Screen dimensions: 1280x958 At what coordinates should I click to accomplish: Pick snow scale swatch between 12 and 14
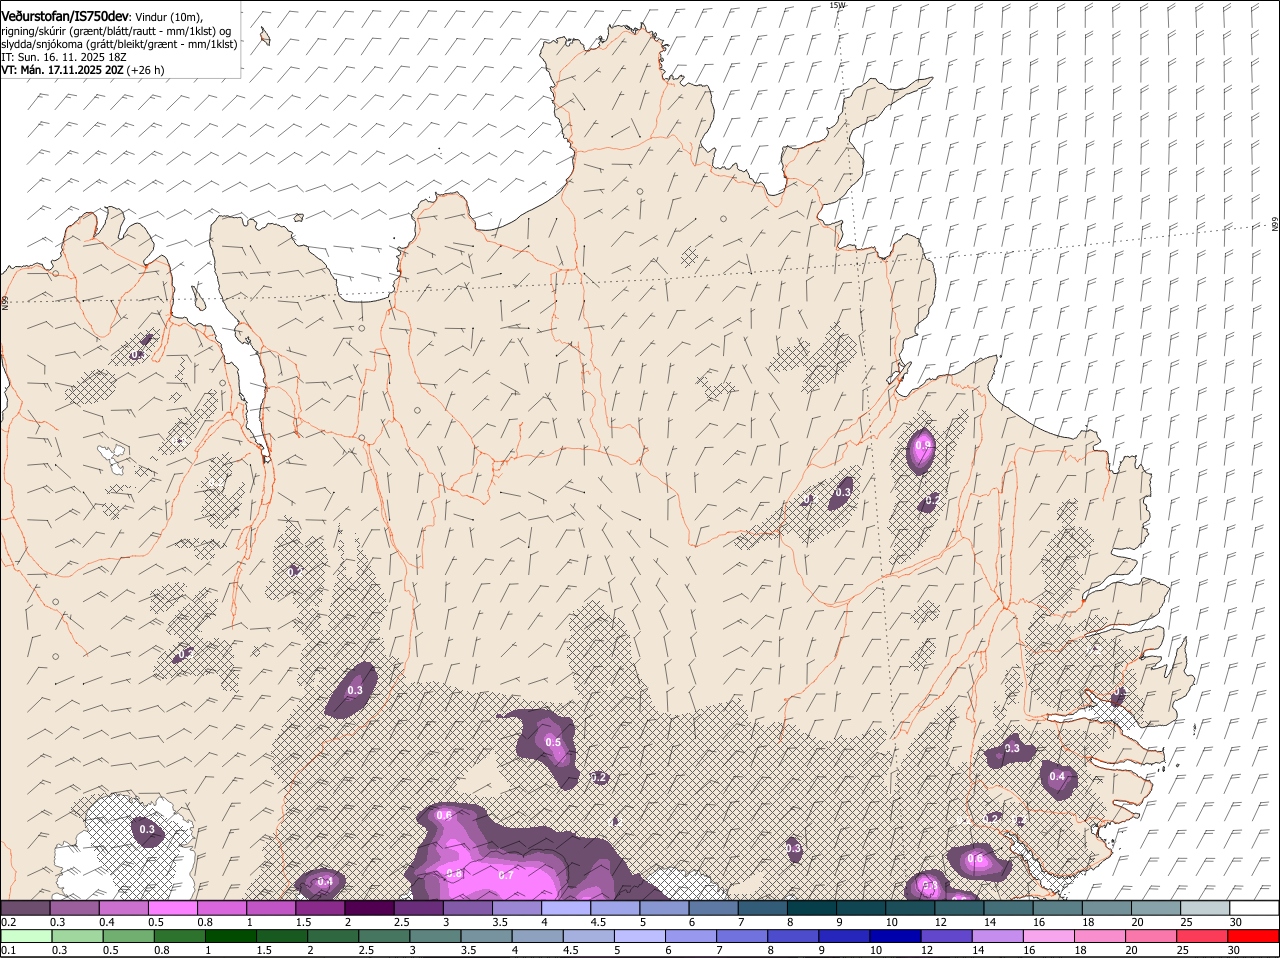point(958,908)
